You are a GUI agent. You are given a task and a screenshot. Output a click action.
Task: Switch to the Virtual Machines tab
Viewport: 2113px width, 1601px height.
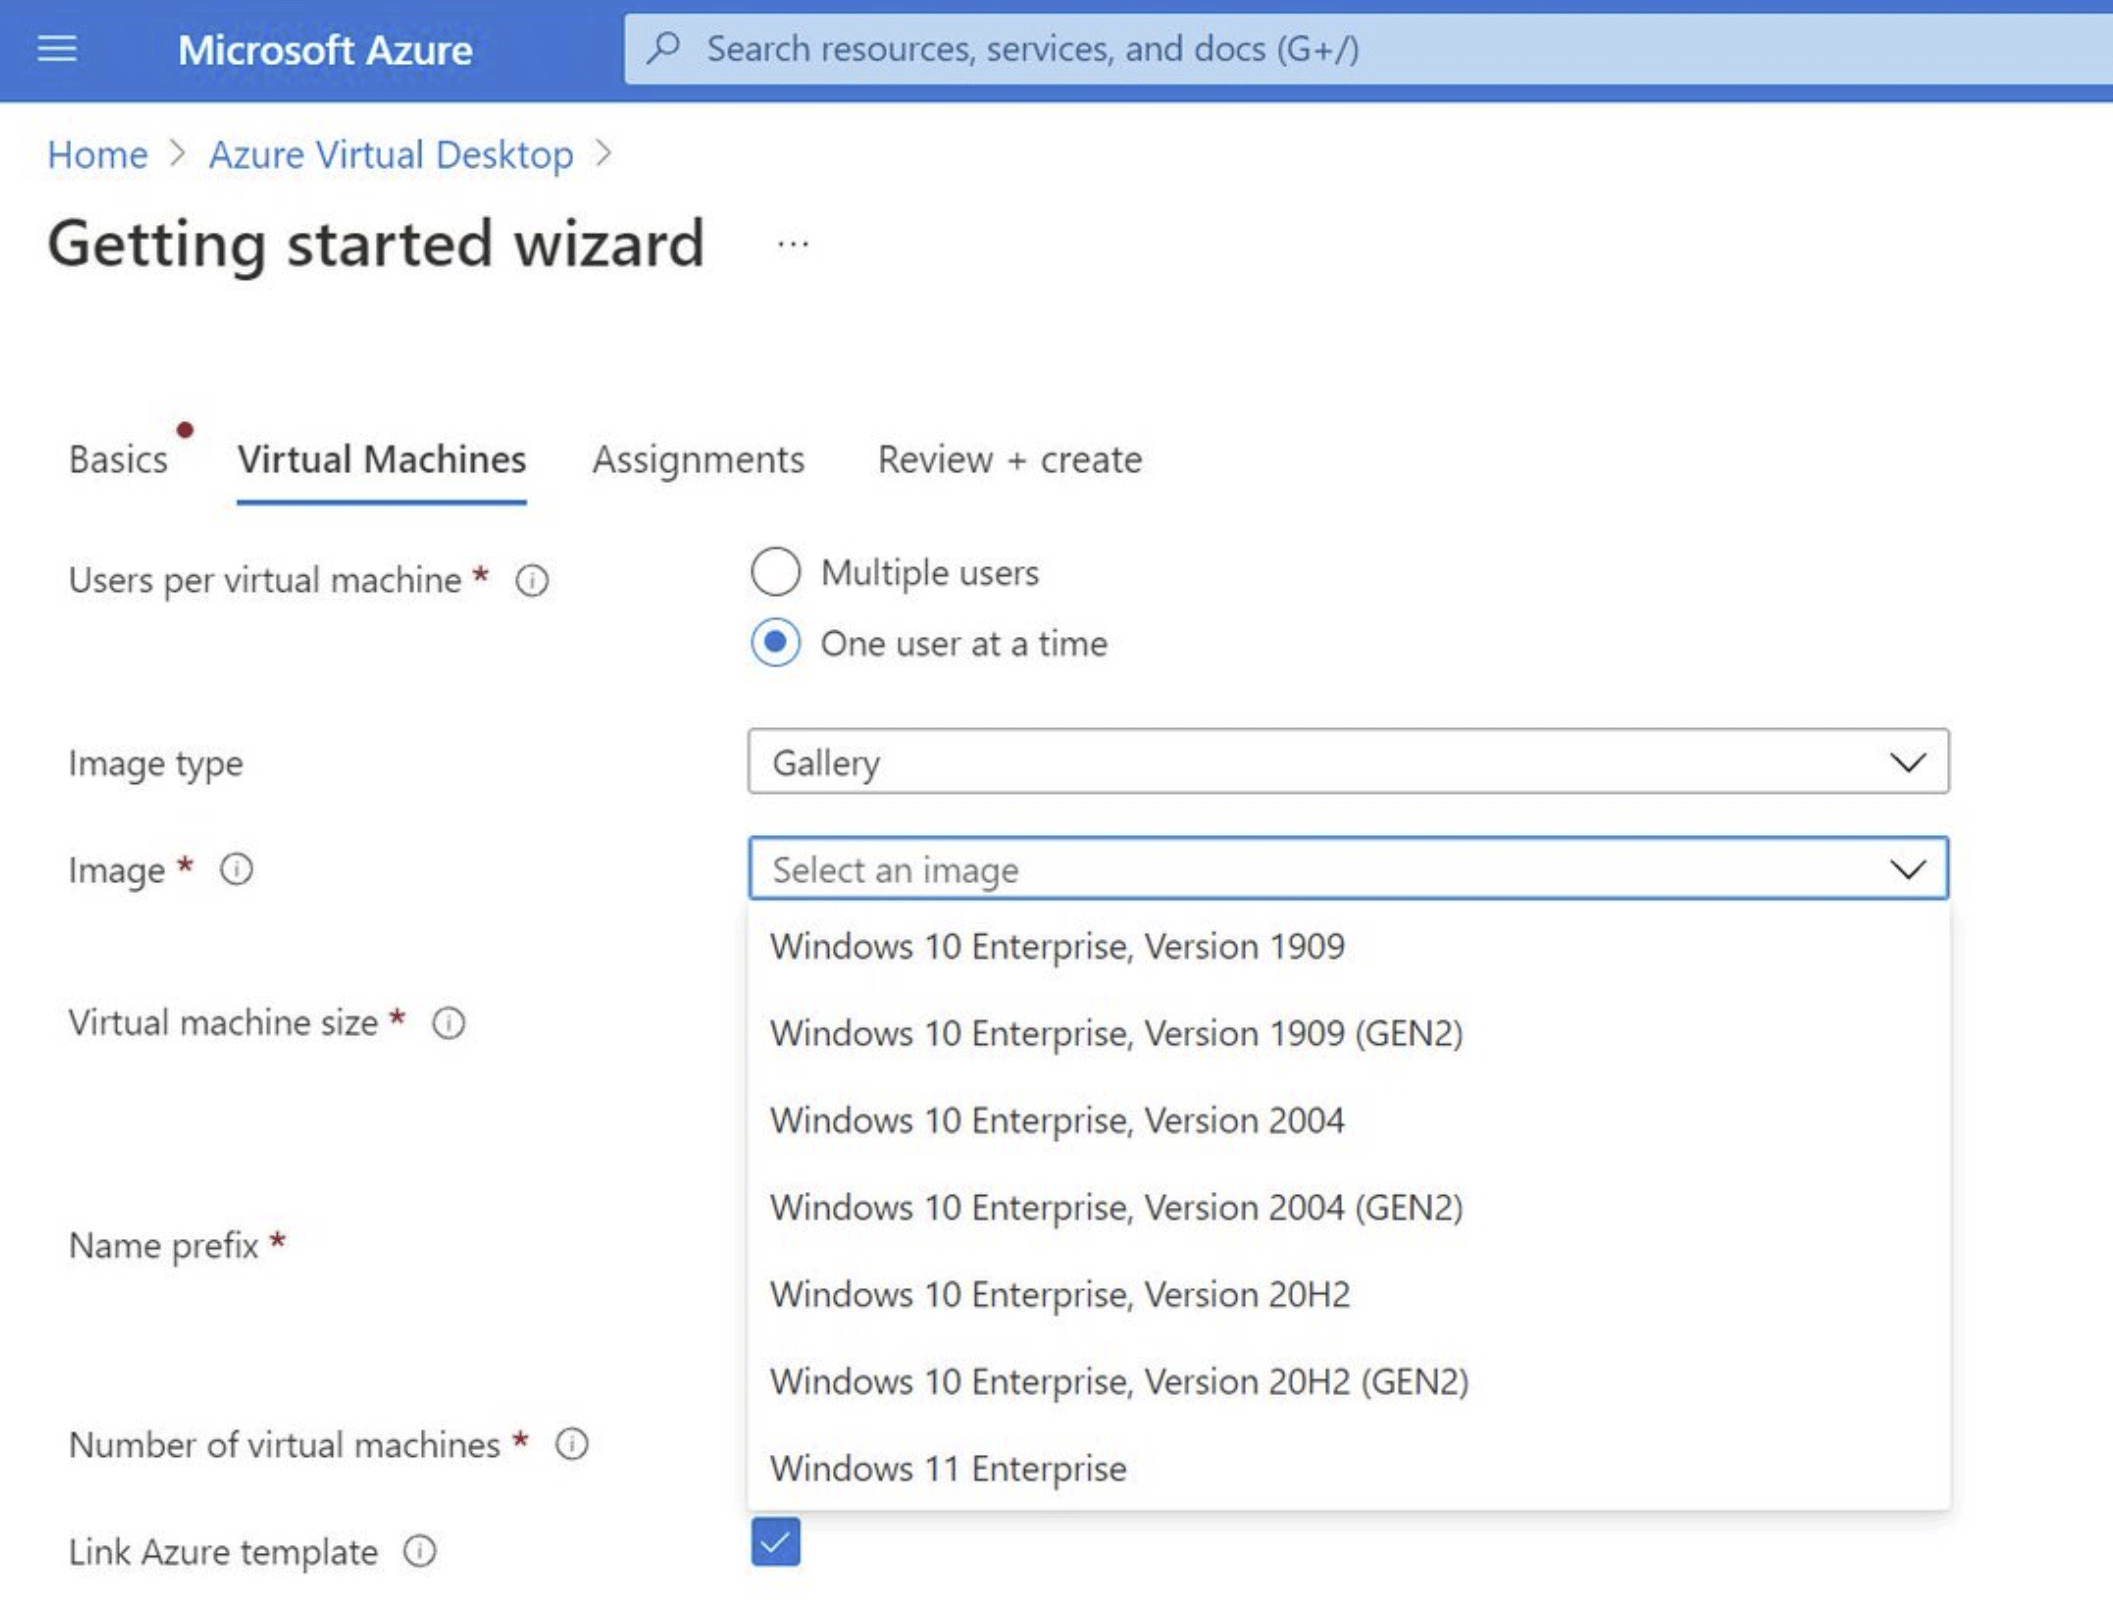tap(381, 459)
